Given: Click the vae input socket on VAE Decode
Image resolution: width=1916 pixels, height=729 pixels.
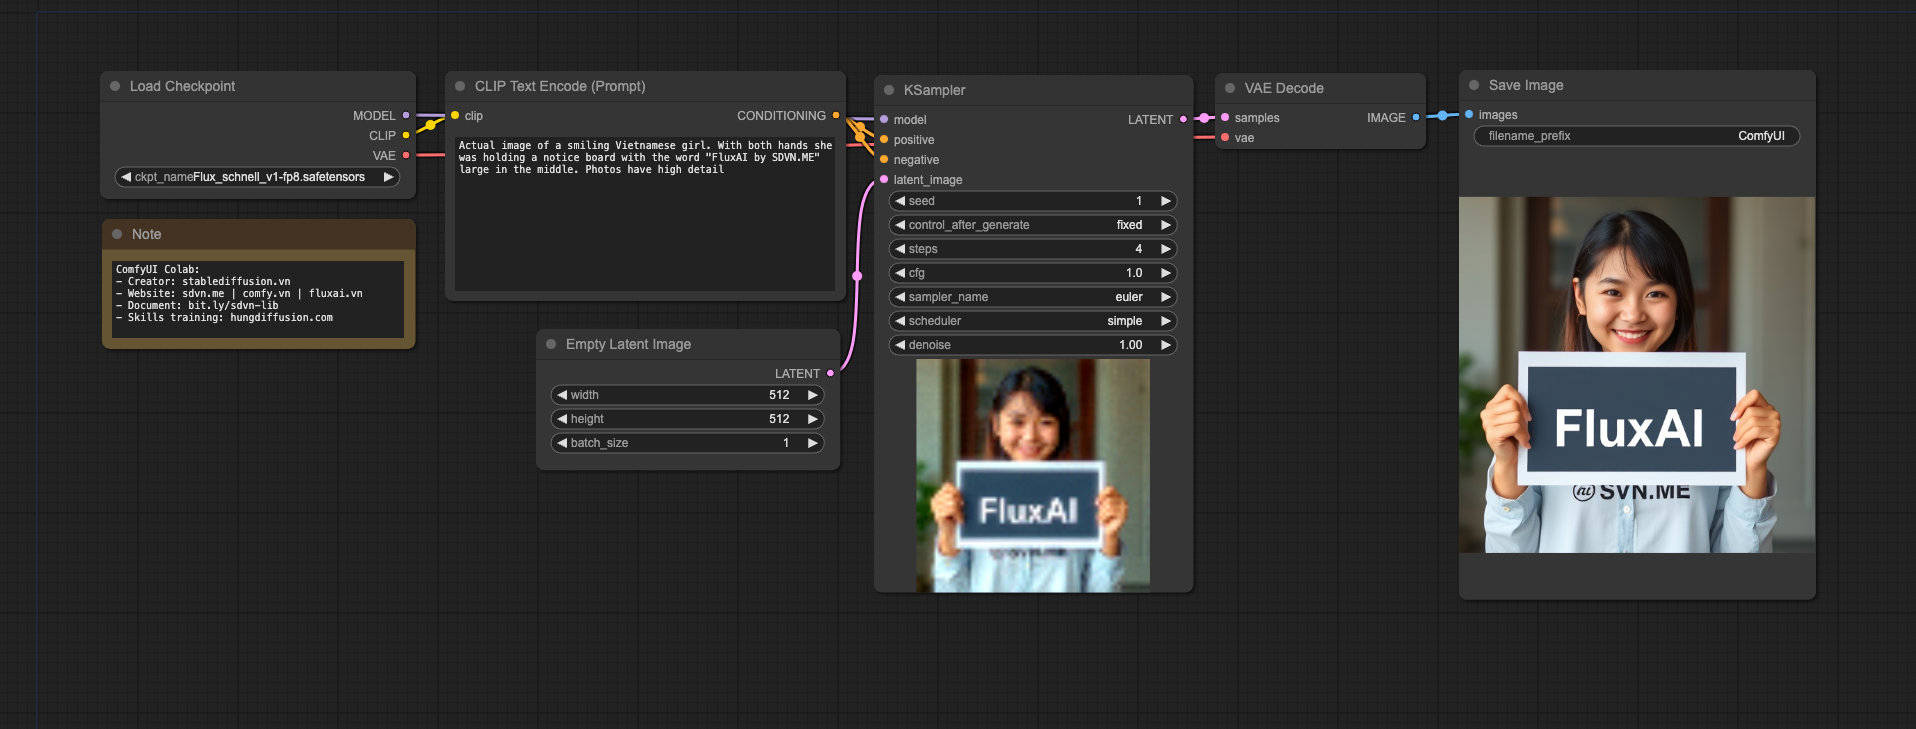Looking at the screenshot, I should pos(1225,138).
